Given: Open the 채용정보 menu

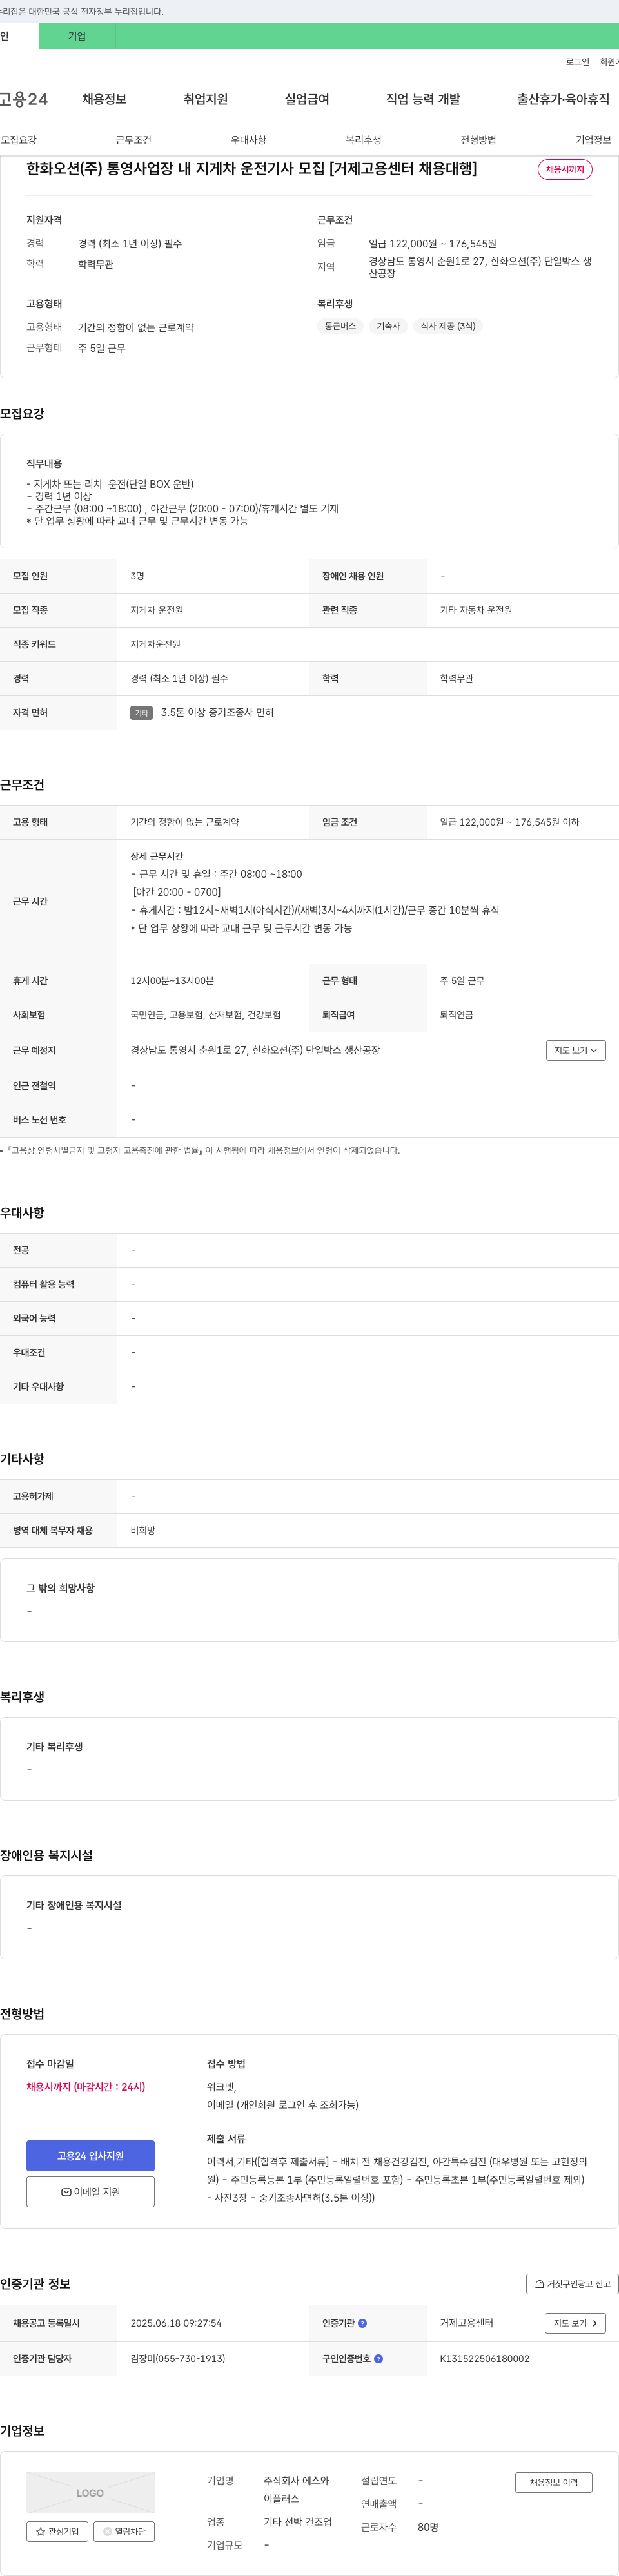Looking at the screenshot, I should (x=104, y=99).
